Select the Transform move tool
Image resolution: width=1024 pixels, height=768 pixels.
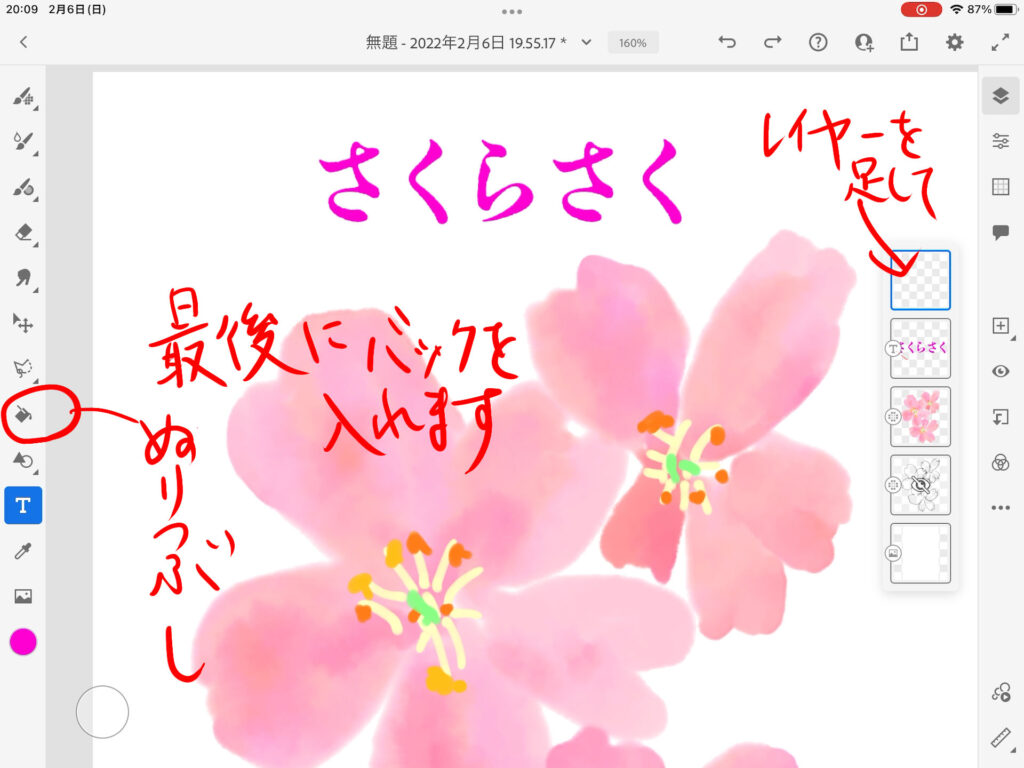[23, 323]
